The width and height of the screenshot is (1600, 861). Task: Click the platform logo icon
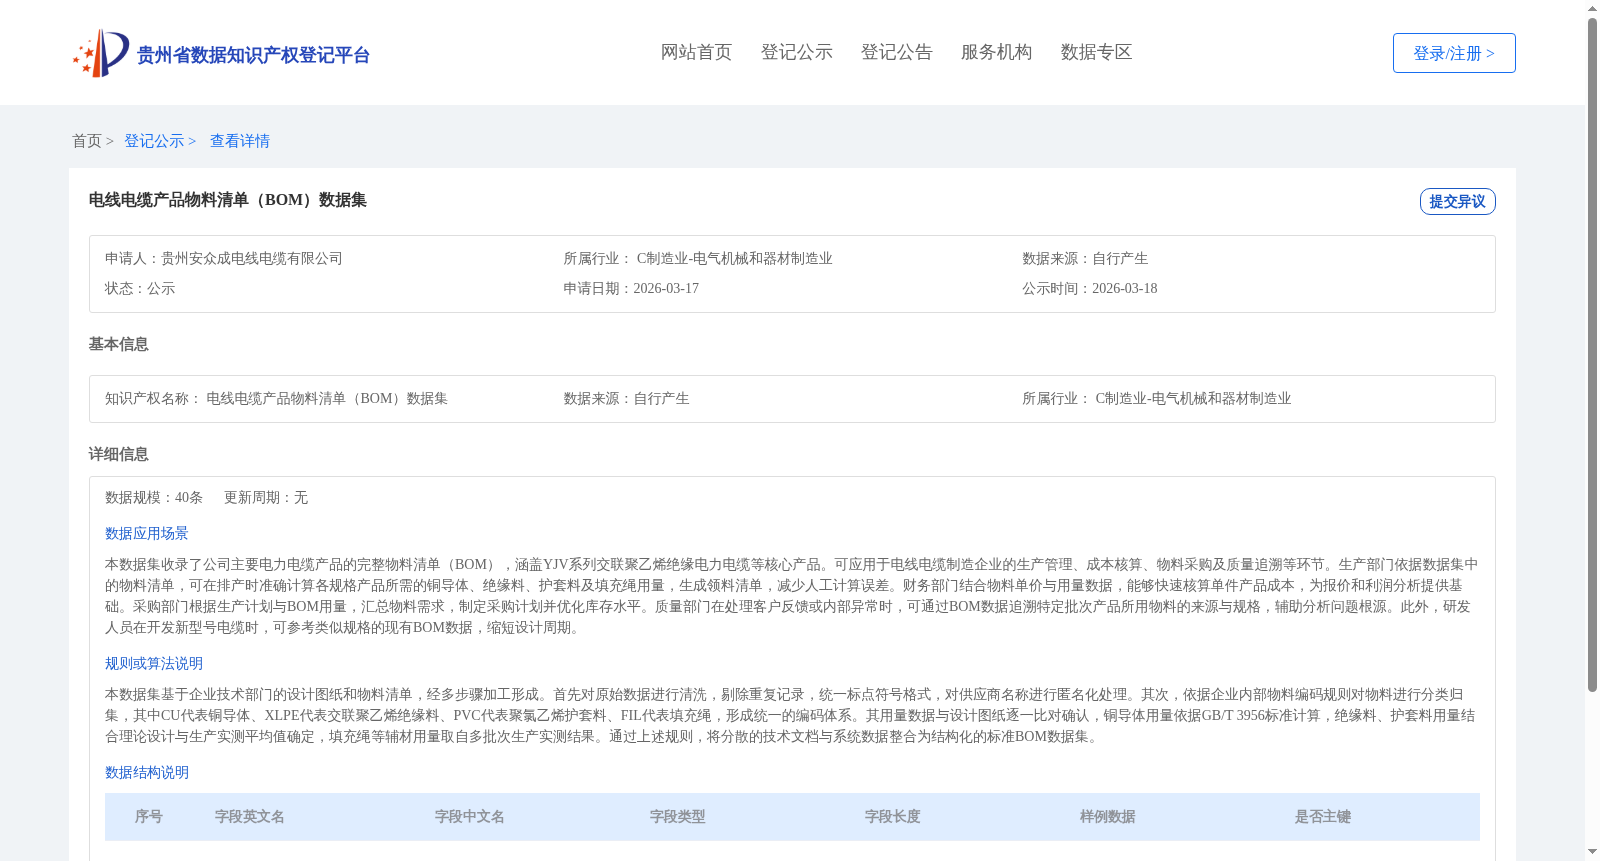pos(101,53)
